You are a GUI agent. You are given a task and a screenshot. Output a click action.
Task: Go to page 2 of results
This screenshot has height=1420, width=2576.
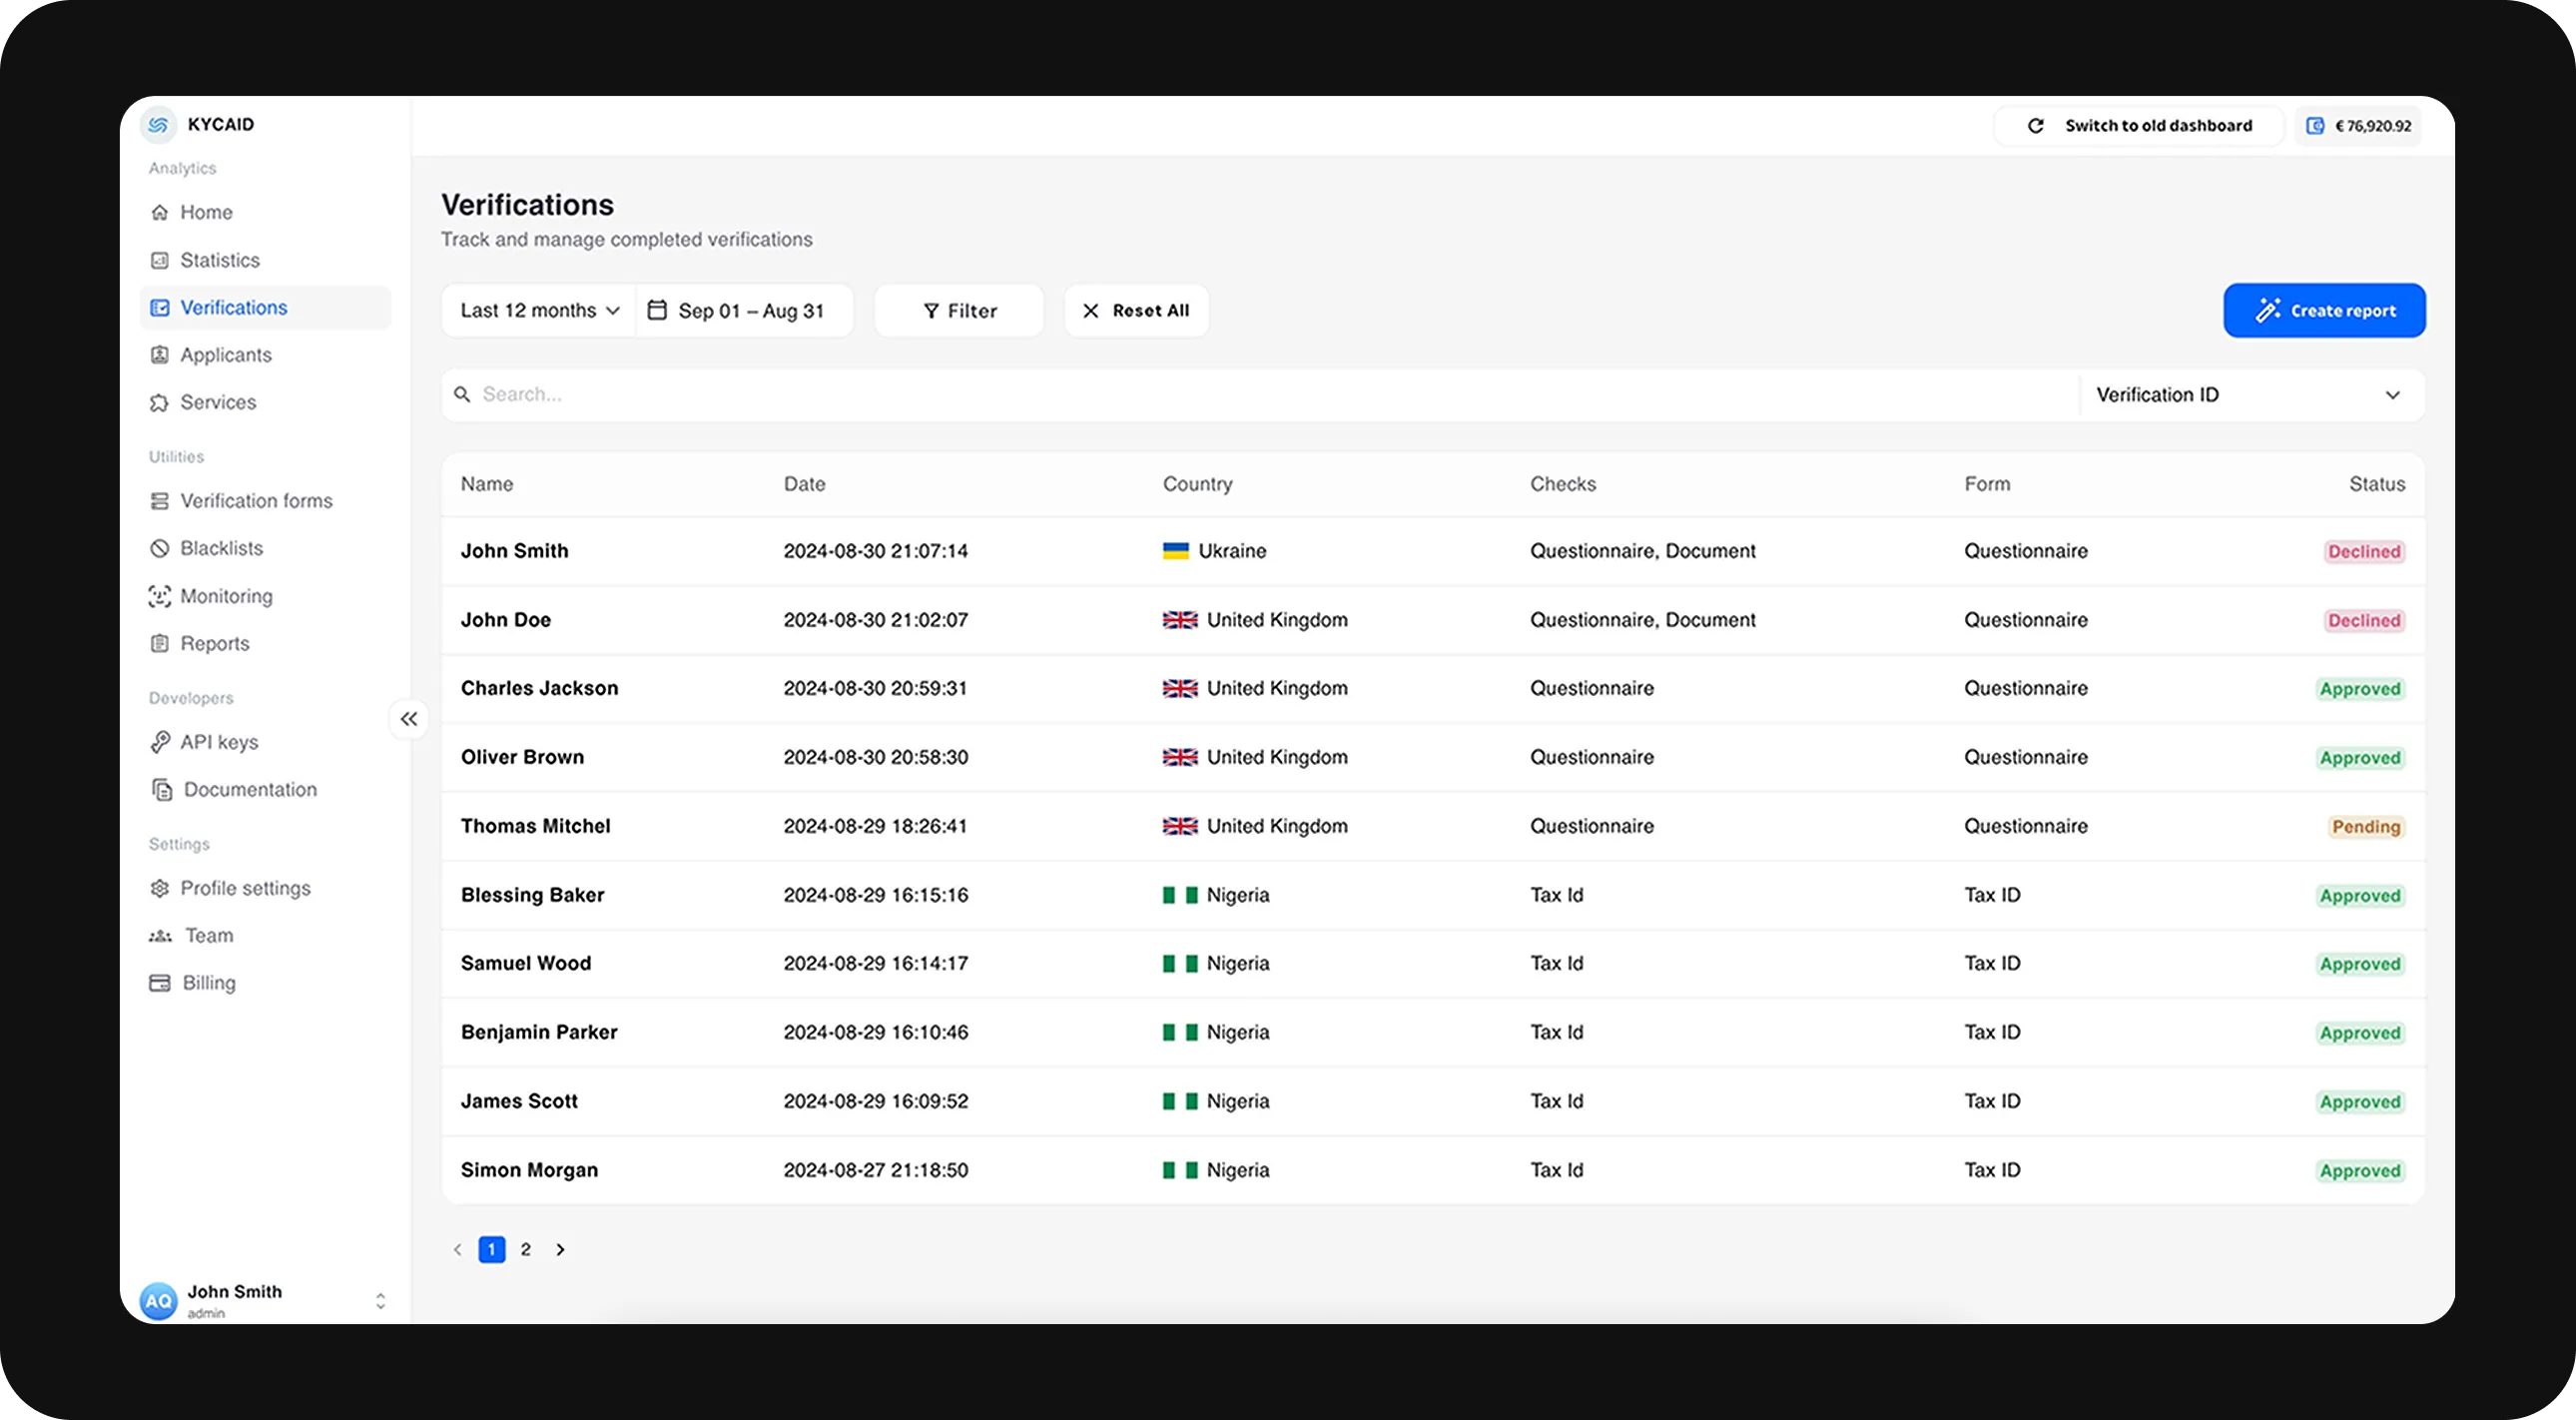526,1249
